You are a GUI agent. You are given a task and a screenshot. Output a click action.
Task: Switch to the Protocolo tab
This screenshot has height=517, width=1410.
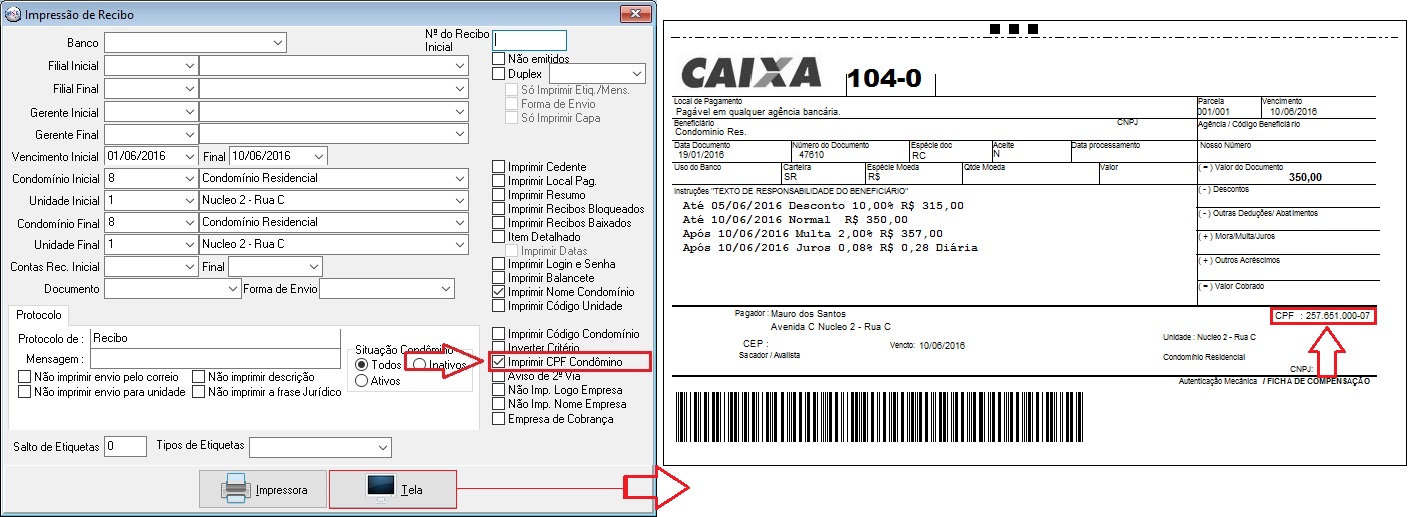coord(39,314)
